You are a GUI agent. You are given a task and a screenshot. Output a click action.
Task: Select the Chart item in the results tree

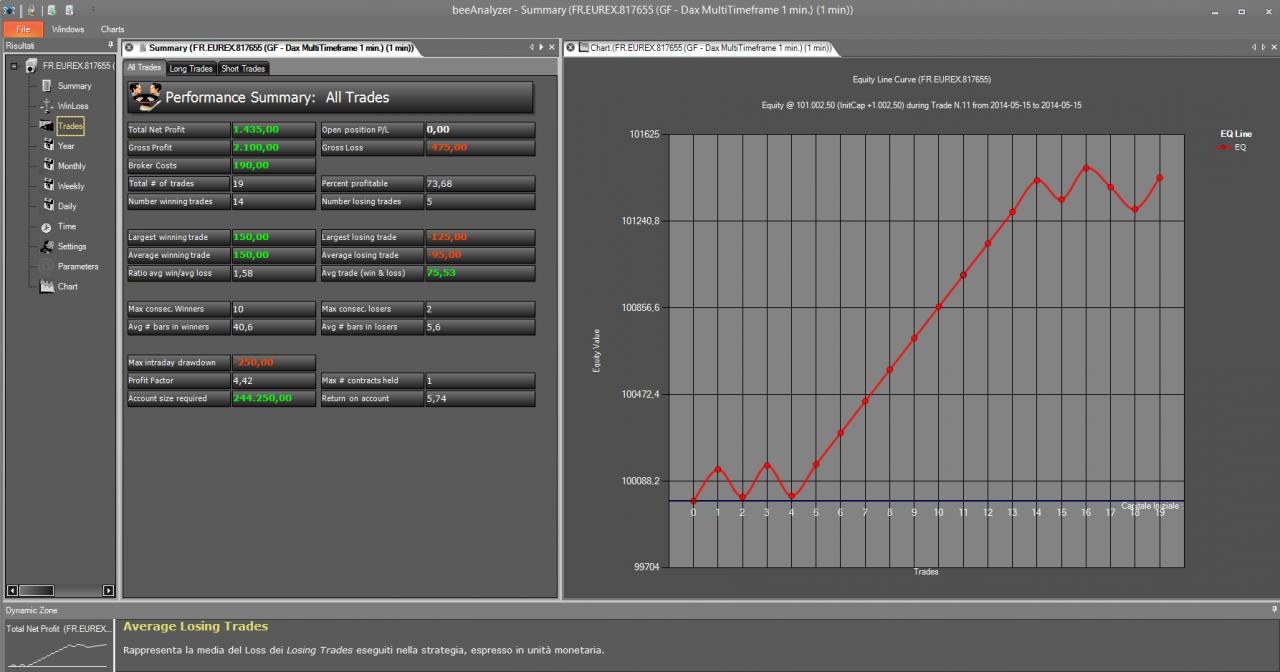point(68,286)
